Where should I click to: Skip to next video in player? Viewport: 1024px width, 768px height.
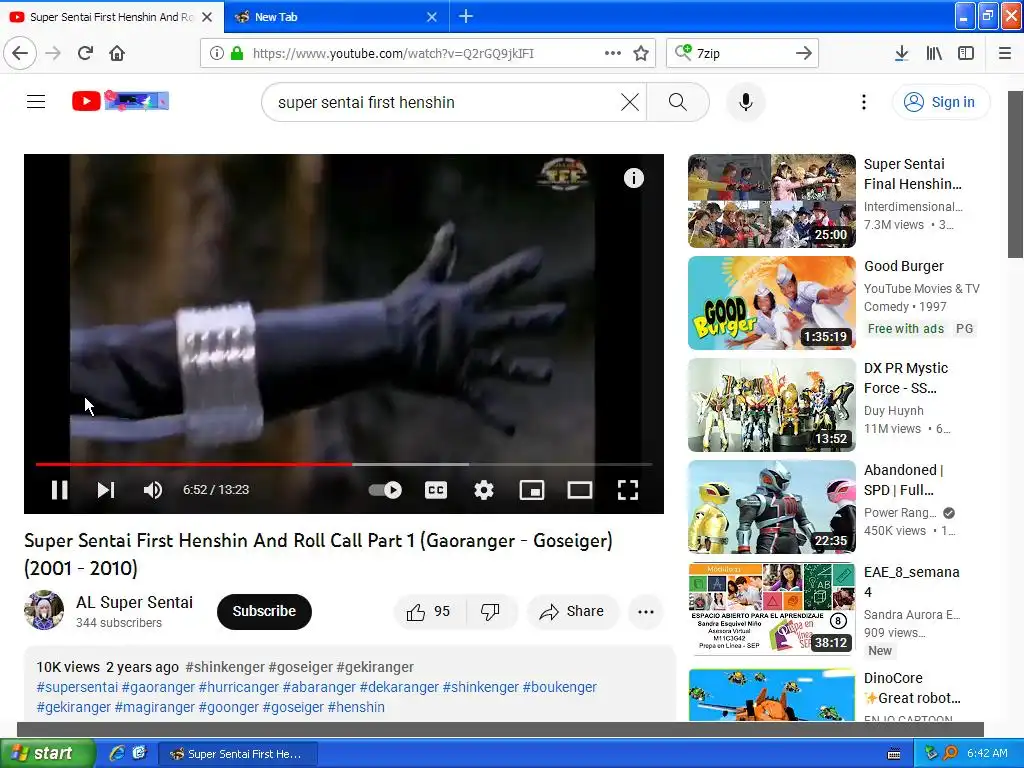coord(106,490)
